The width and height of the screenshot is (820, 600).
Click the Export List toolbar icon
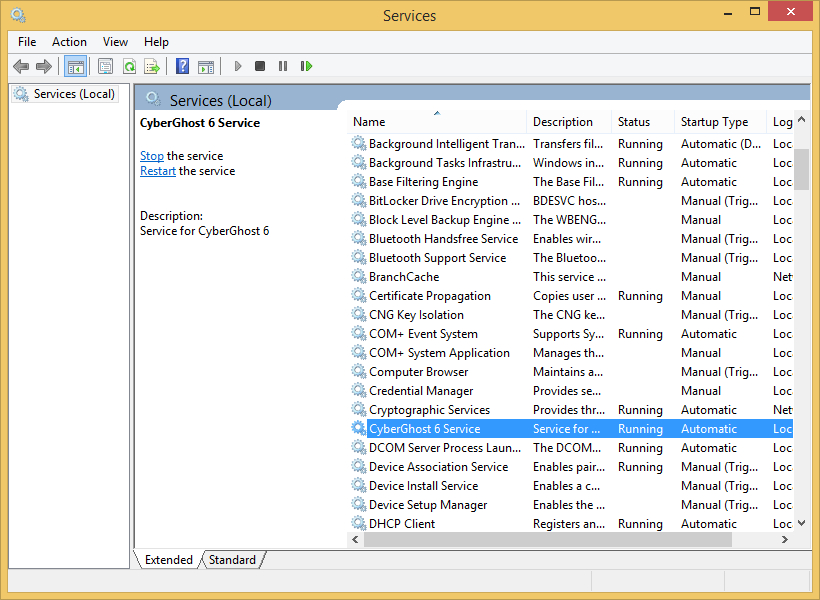[152, 66]
